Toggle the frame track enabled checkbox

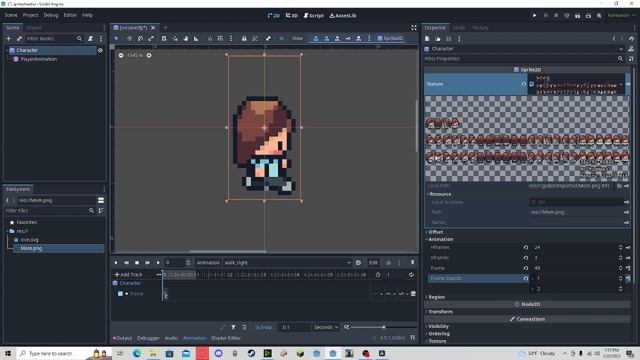click(x=120, y=293)
